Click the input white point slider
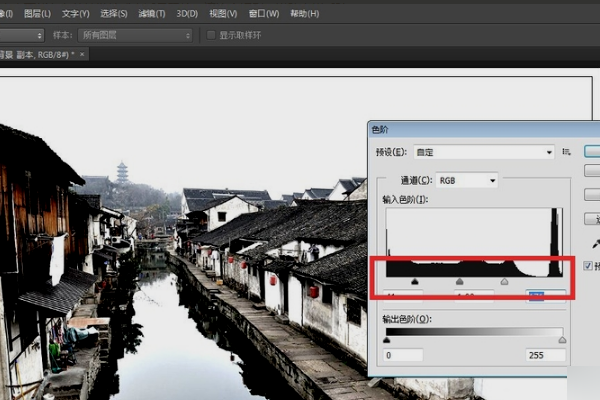 click(504, 283)
